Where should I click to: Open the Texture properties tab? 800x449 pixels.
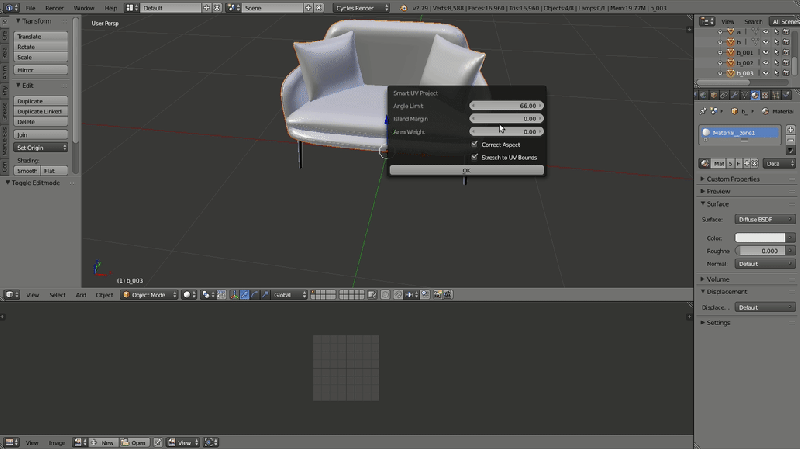click(765, 95)
